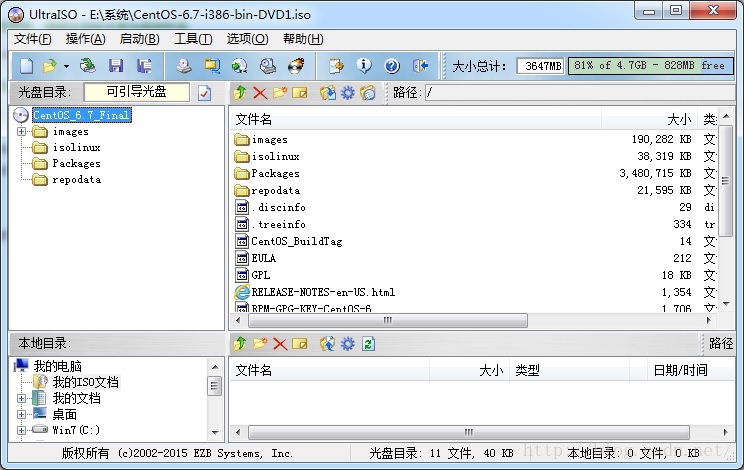Click the notepad with puzzle piece toolbar icon
The height and width of the screenshot is (470, 744).
336,66
